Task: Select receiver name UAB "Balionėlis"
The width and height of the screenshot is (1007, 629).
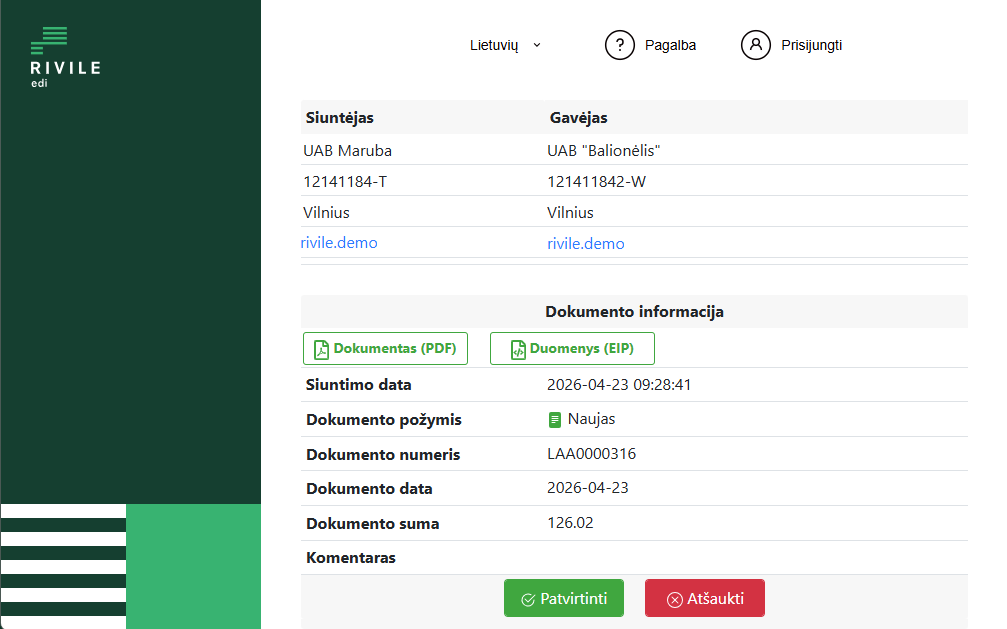Action: coord(604,150)
